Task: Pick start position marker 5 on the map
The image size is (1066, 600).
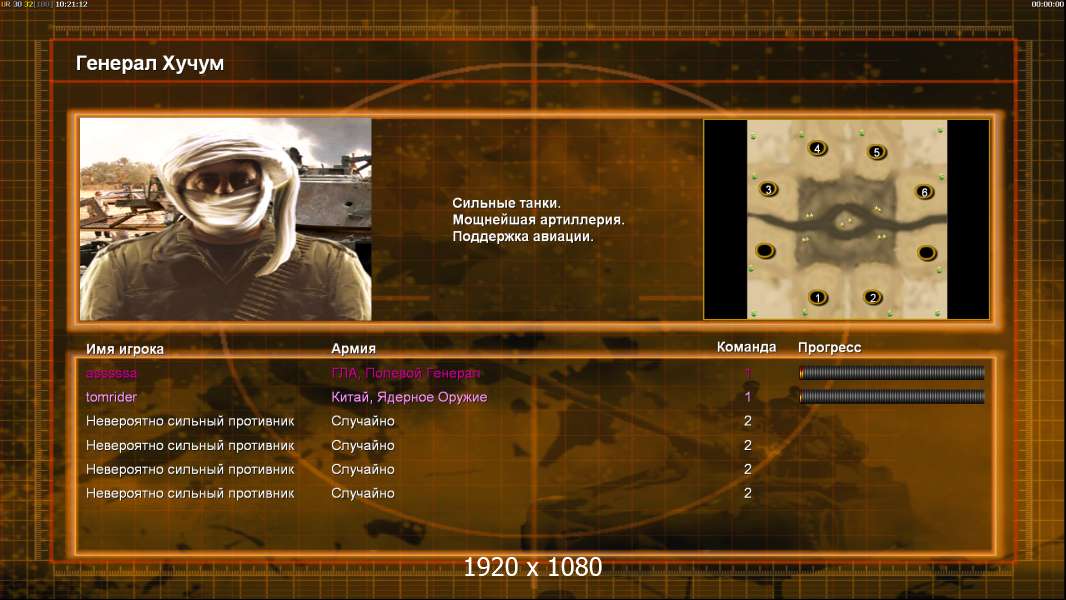Action: (x=877, y=152)
